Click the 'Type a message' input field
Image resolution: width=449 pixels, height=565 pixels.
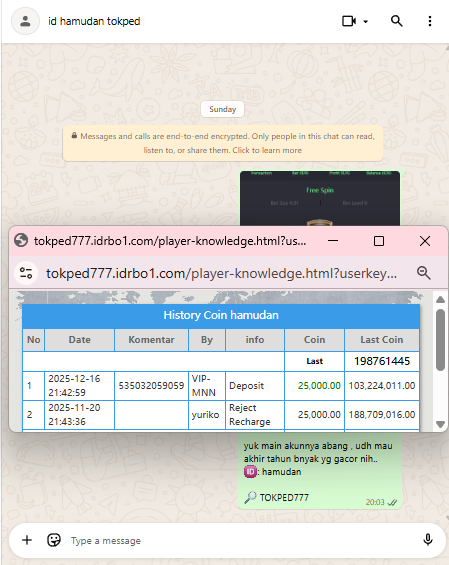coord(241,540)
